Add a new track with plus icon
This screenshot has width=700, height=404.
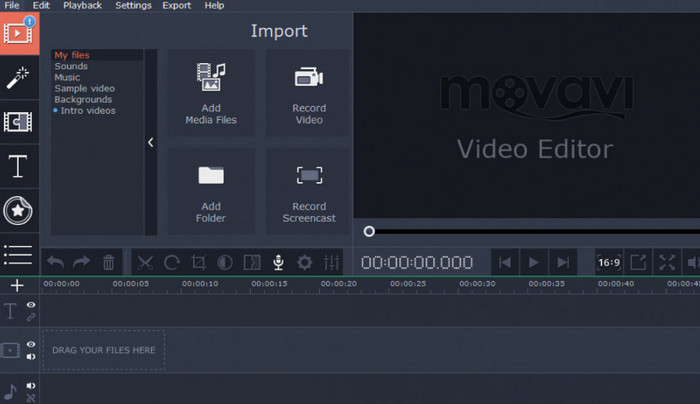tap(17, 285)
